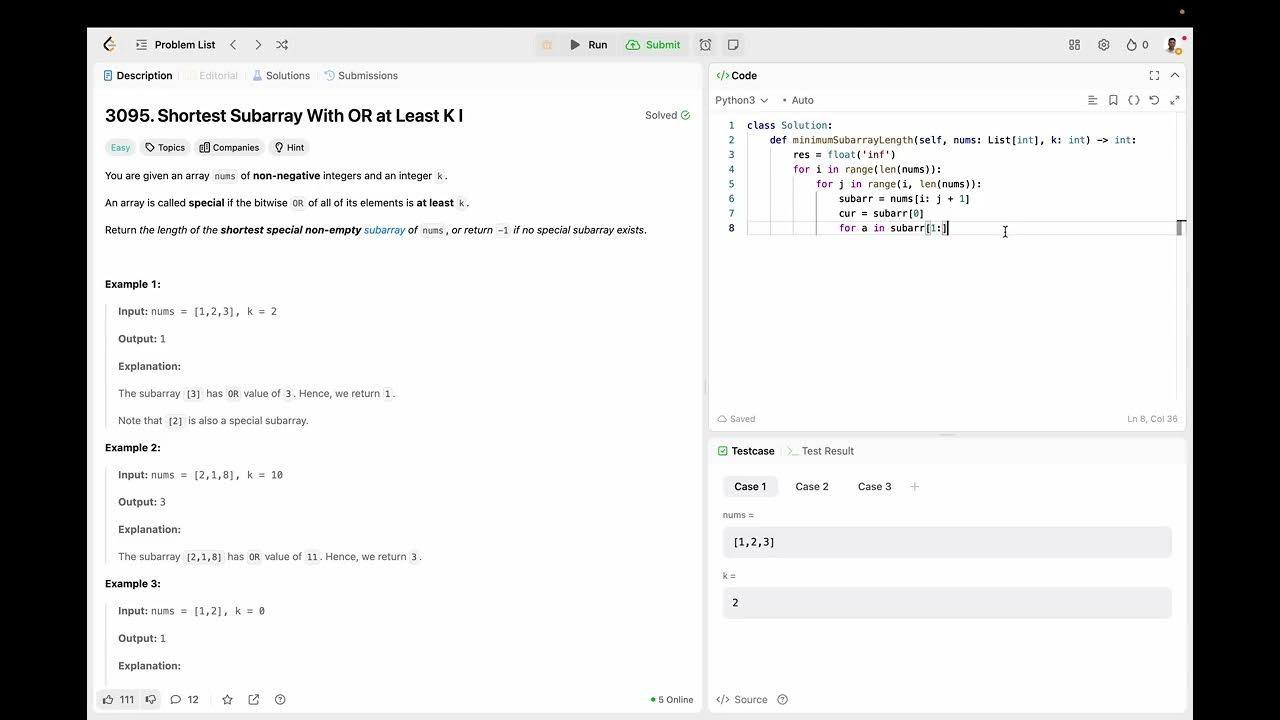Screen dimensions: 1280x720
Task: Open the layout grid icon
Action: coord(1074,45)
